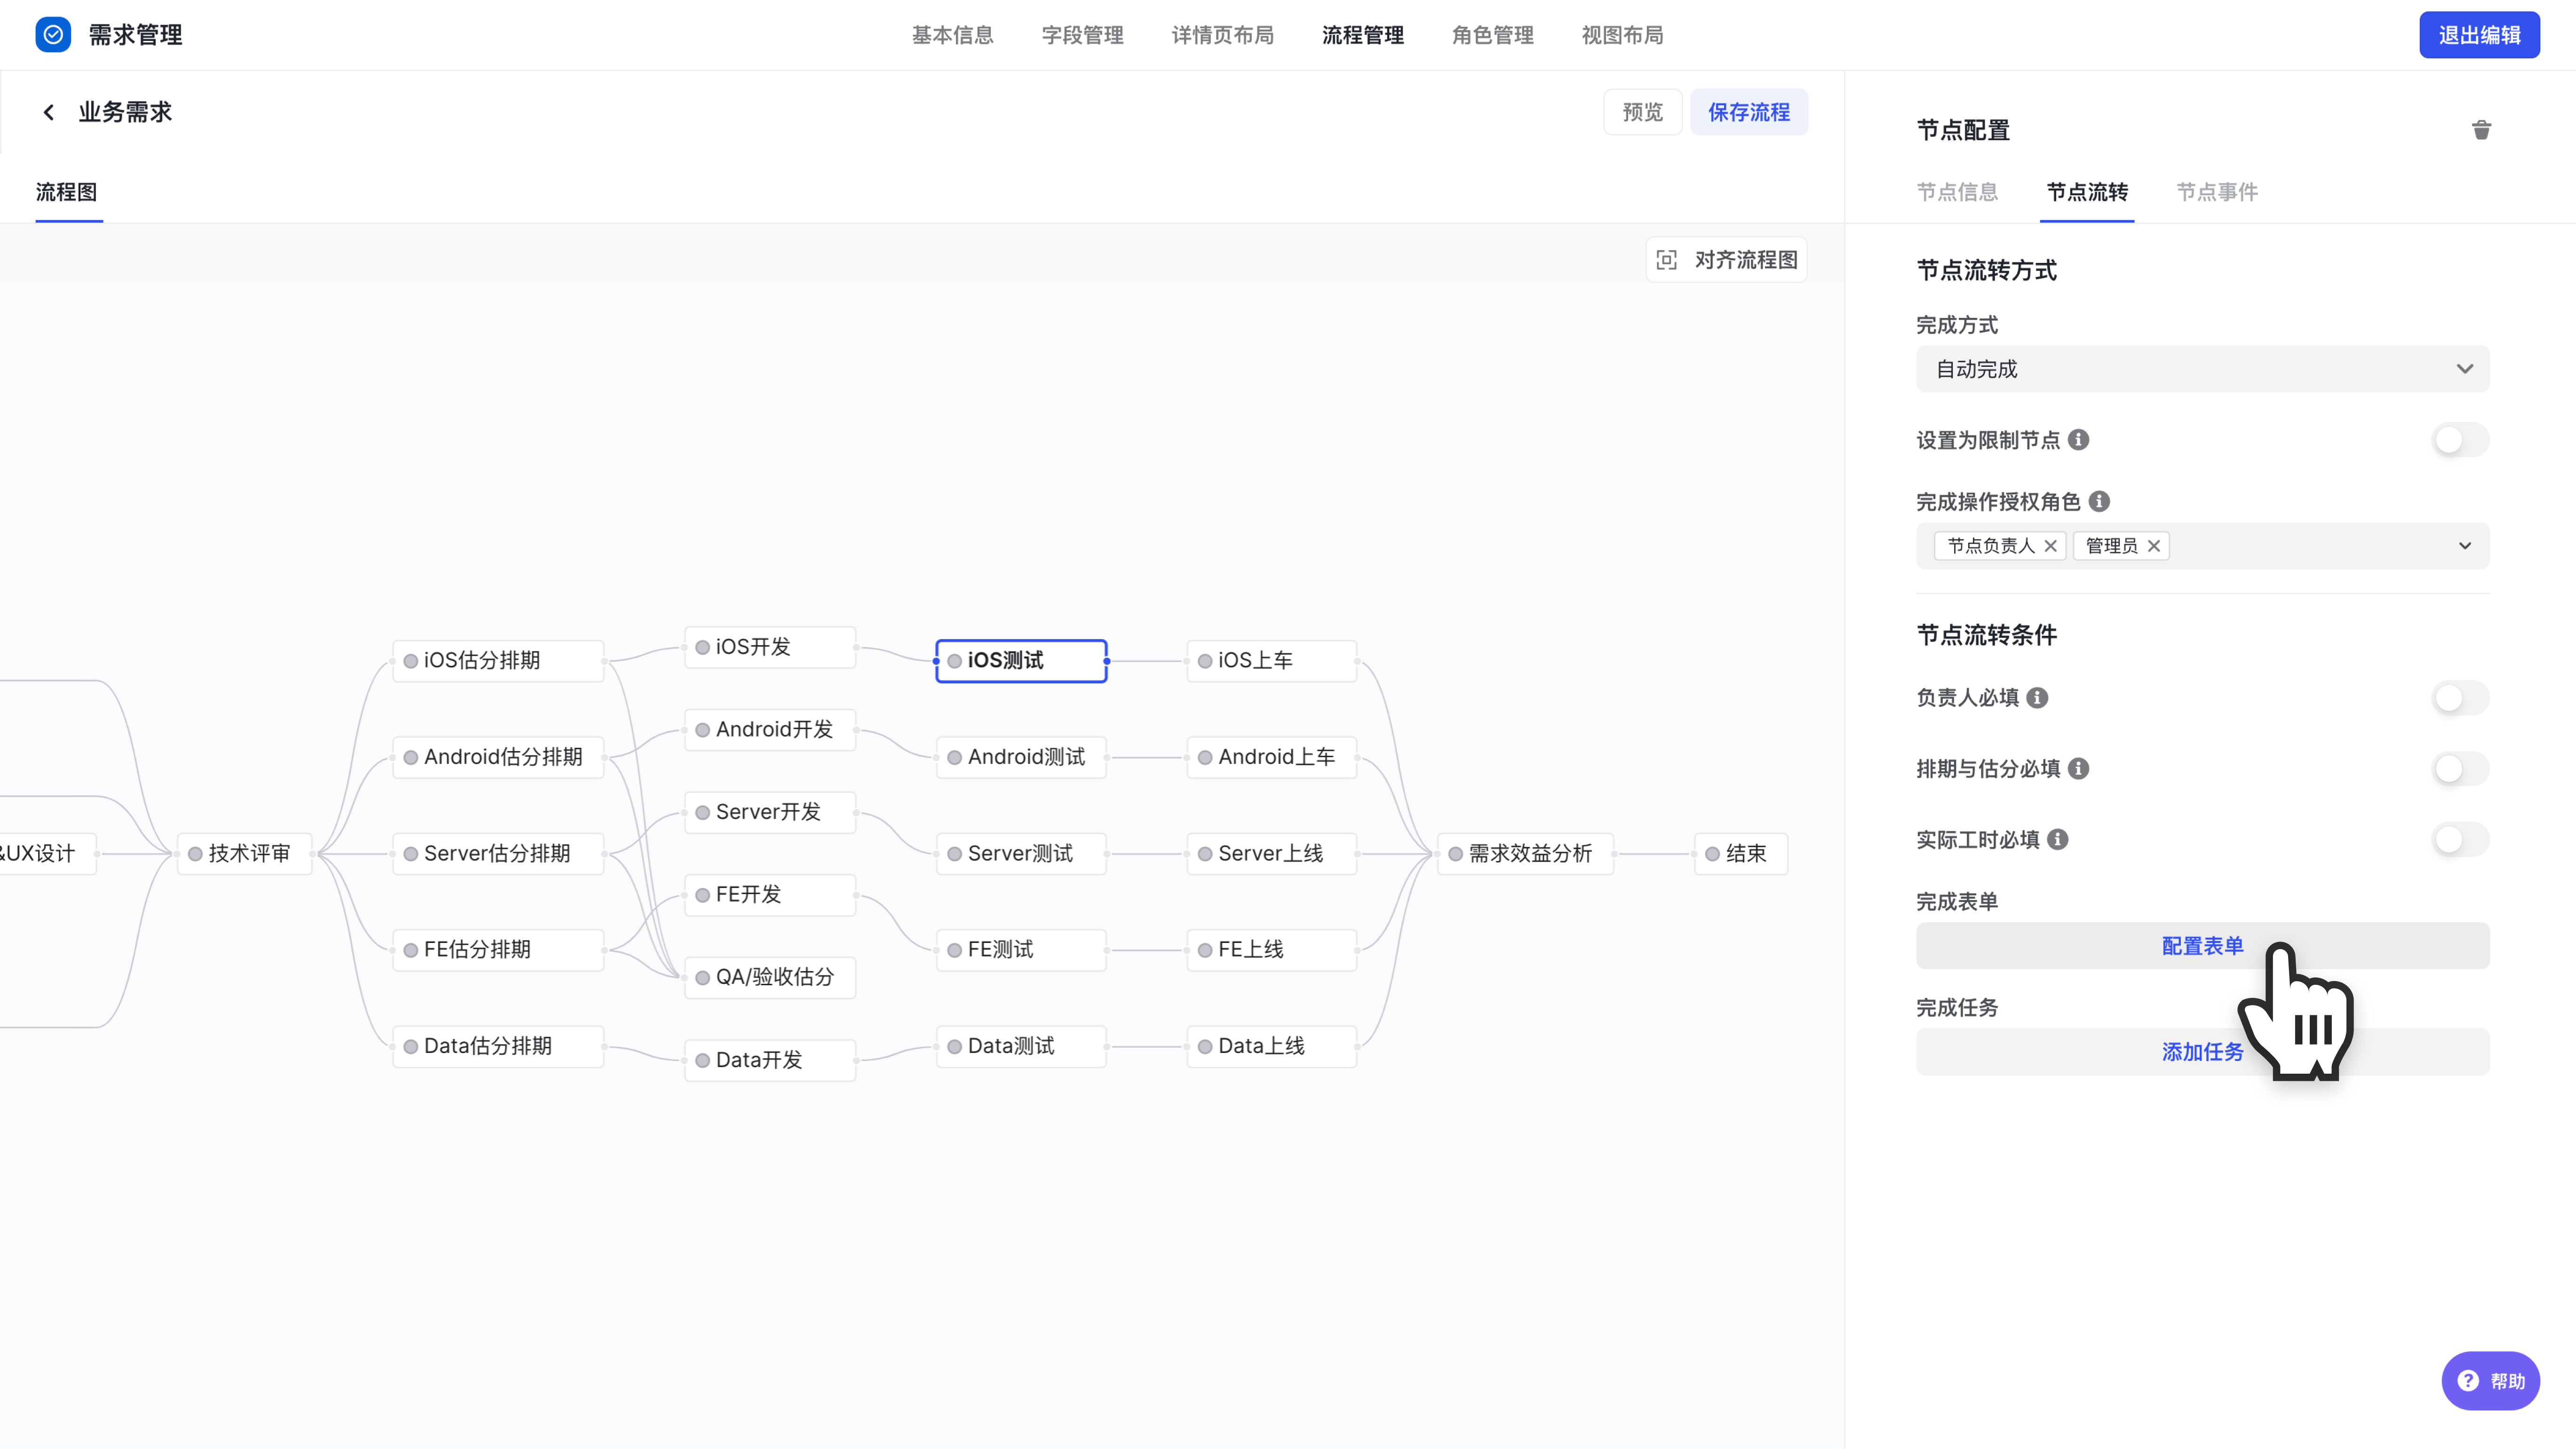Image resolution: width=2576 pixels, height=1449 pixels.
Task: Click right connector handle of iOS测试 node
Action: pos(1107,661)
